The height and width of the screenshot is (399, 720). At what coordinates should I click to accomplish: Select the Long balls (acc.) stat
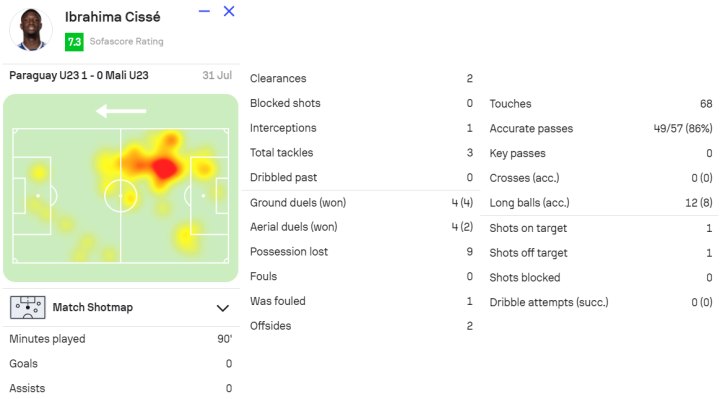pos(601,203)
